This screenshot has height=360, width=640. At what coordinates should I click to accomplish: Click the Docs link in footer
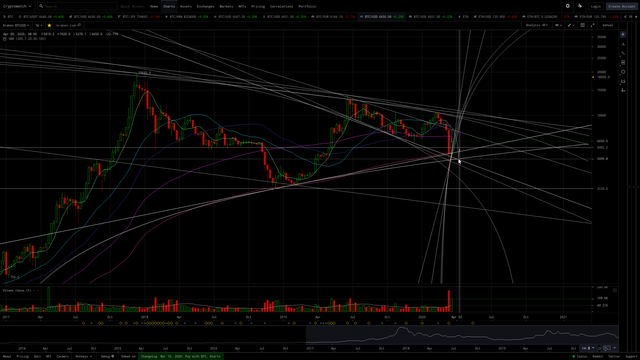click(x=37, y=356)
